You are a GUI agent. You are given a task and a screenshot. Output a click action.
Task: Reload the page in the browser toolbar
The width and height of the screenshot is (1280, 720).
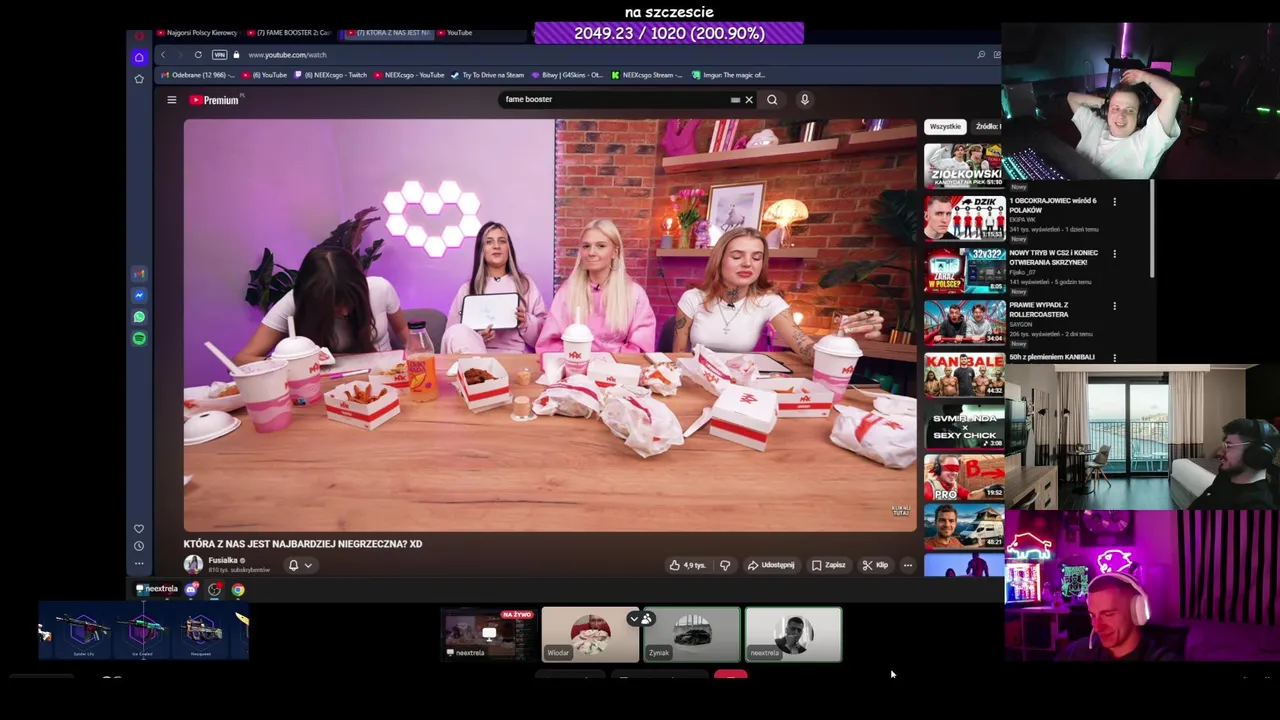pyautogui.click(x=198, y=55)
